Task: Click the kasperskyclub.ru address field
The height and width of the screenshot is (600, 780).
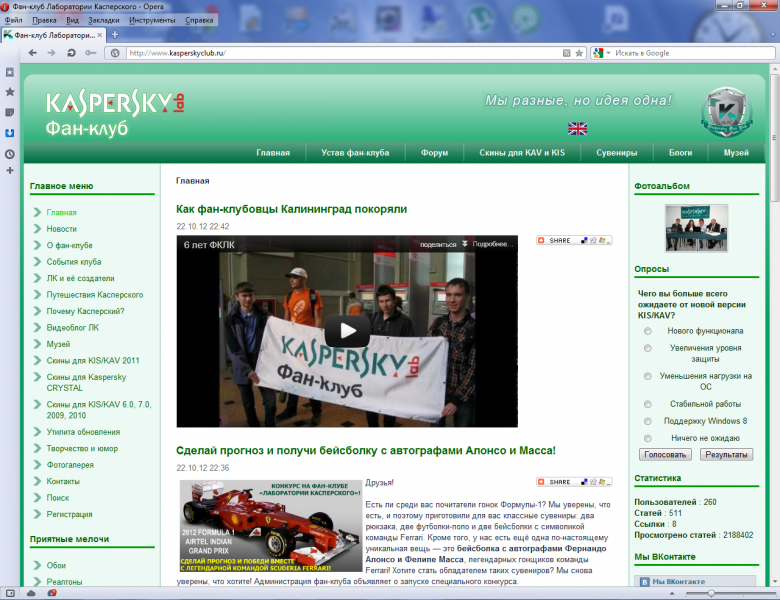Action: pos(343,53)
